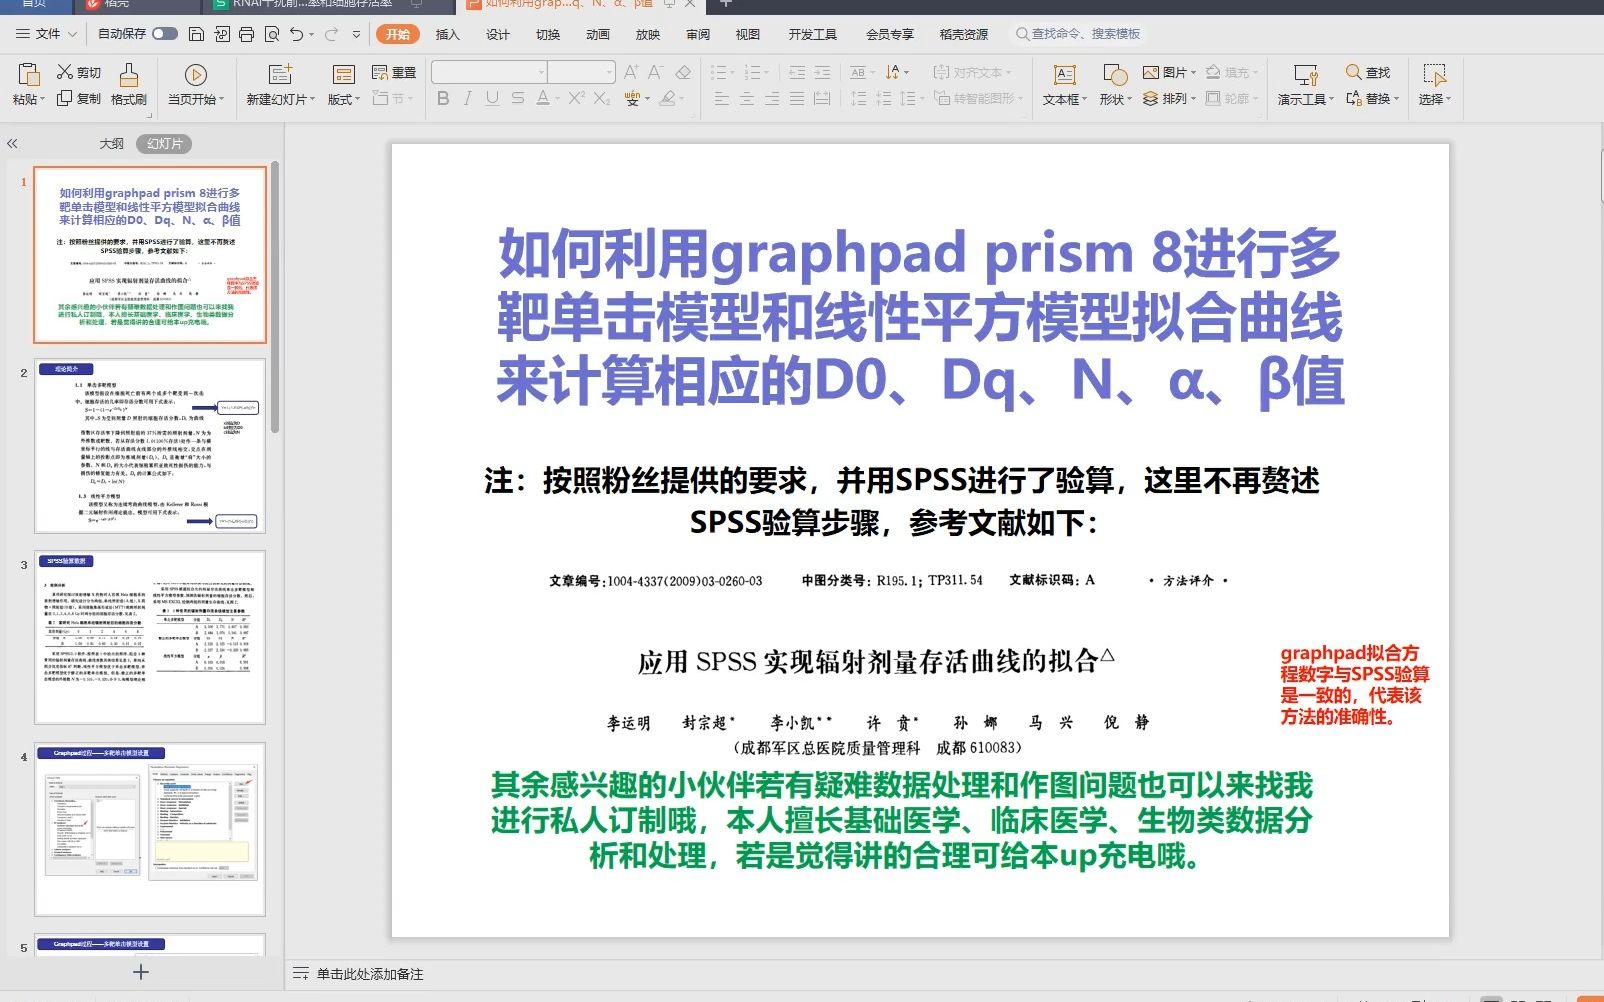Select slide 4 thumbnail
The image size is (1604, 1002).
(x=150, y=829)
